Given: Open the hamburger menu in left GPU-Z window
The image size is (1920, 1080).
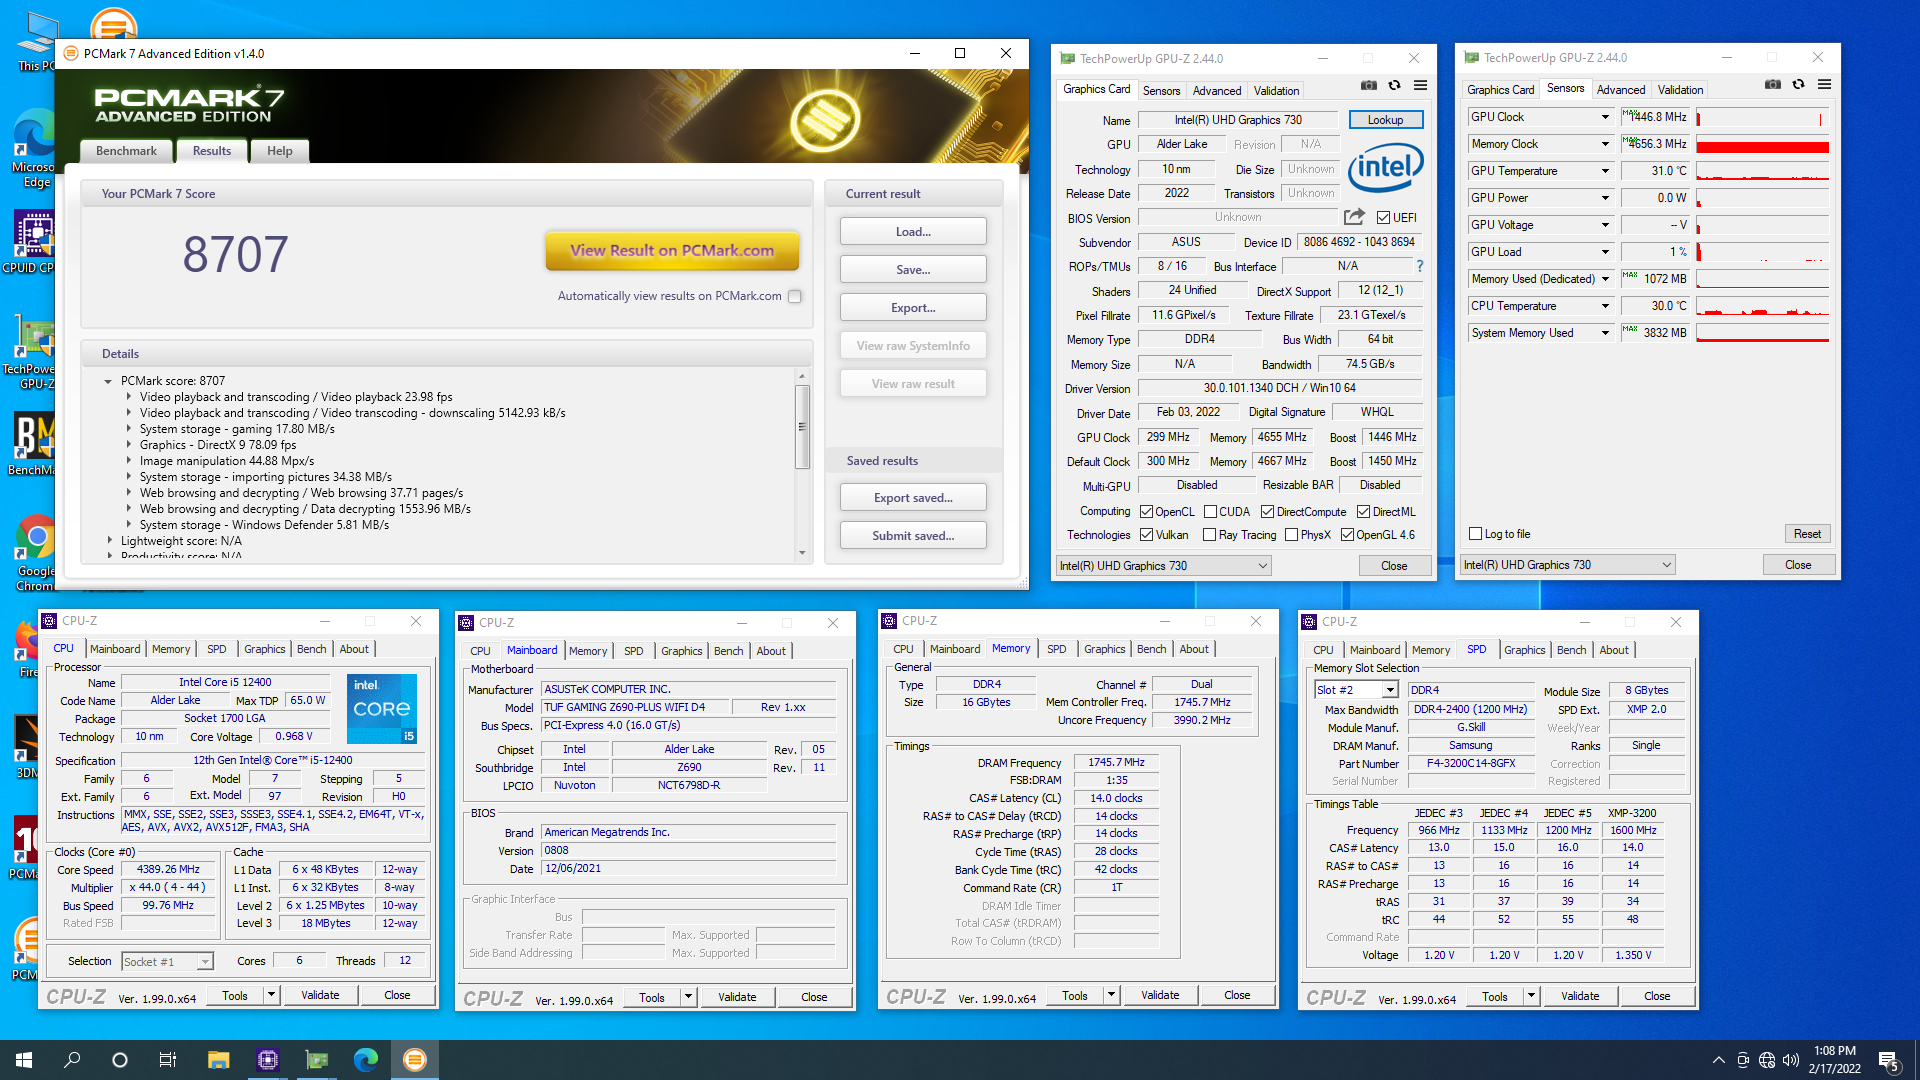Looking at the screenshot, I should tap(1420, 86).
